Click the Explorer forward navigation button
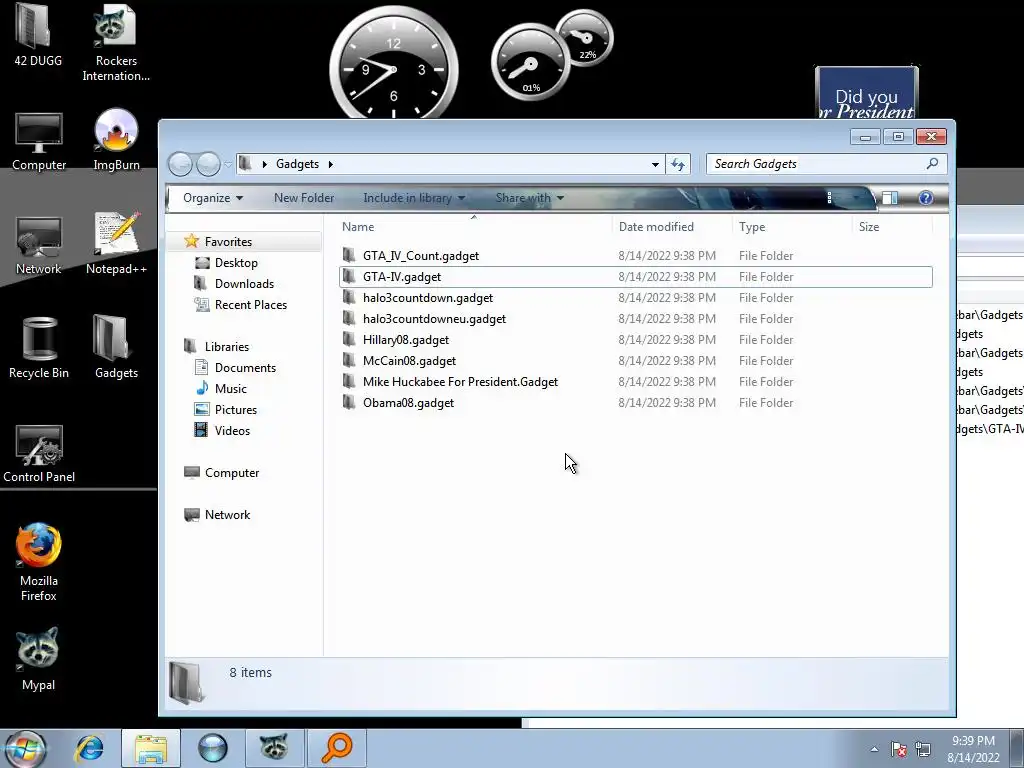 pos(208,164)
